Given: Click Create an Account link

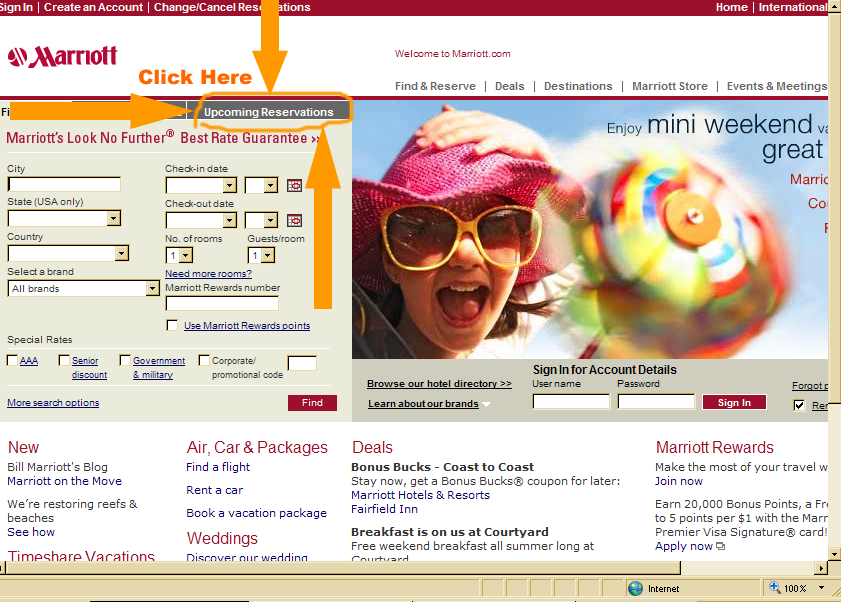Looking at the screenshot, I should [93, 7].
